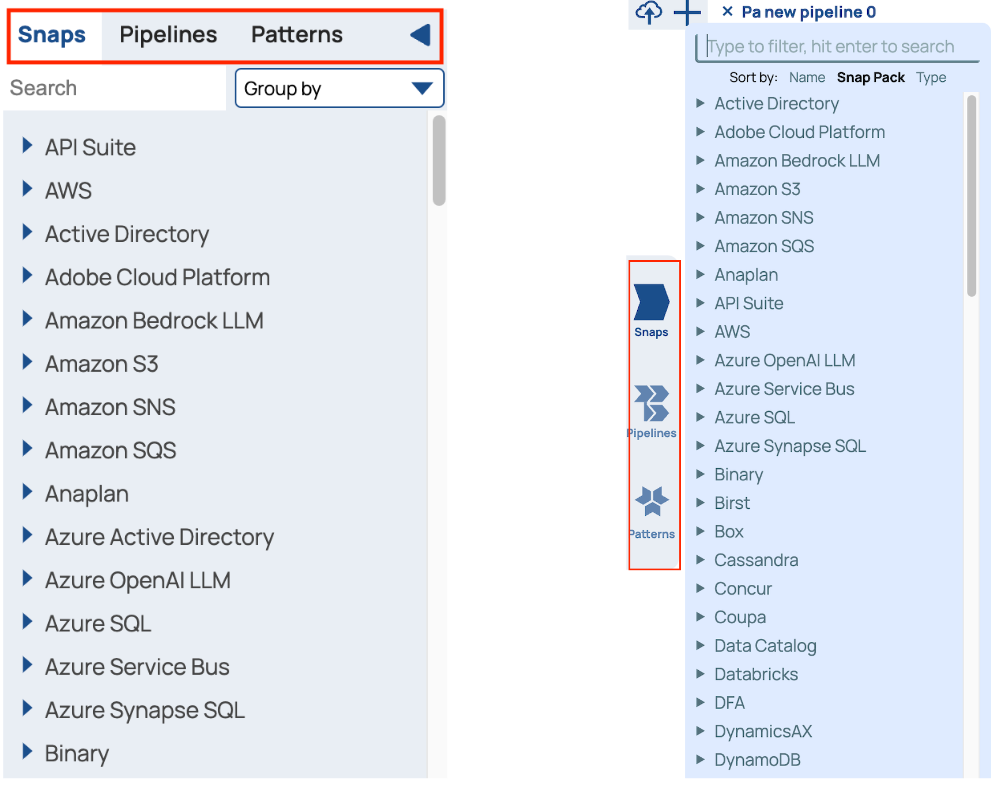Expand the Databricks snap pack
996x788 pixels.
coord(700,674)
